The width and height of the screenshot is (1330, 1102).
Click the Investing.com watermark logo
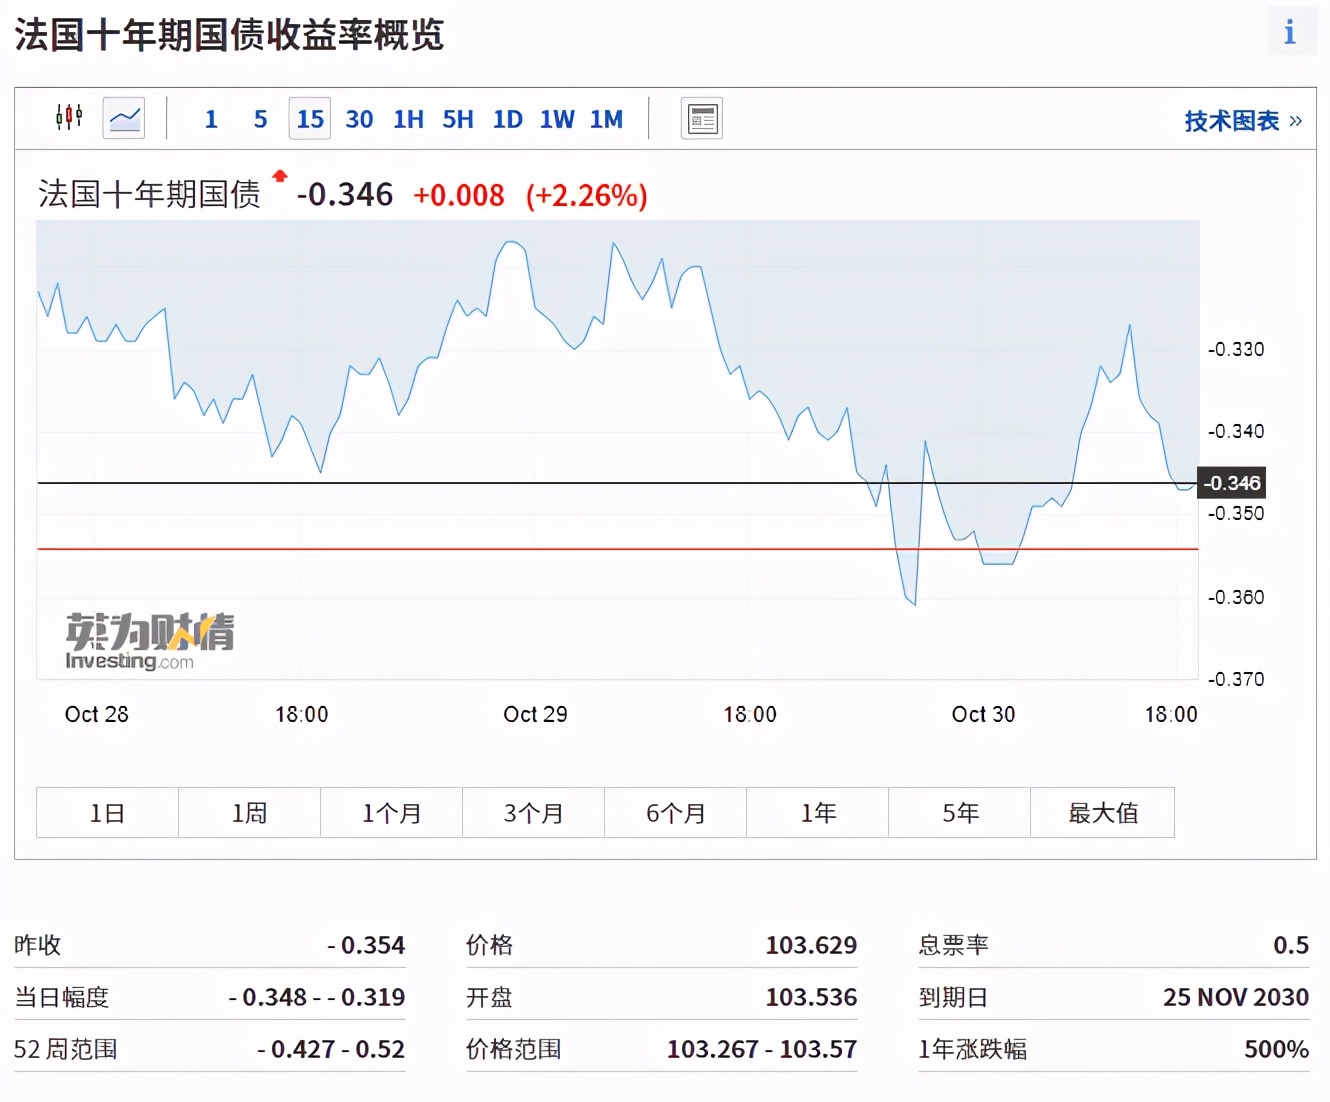coord(150,641)
